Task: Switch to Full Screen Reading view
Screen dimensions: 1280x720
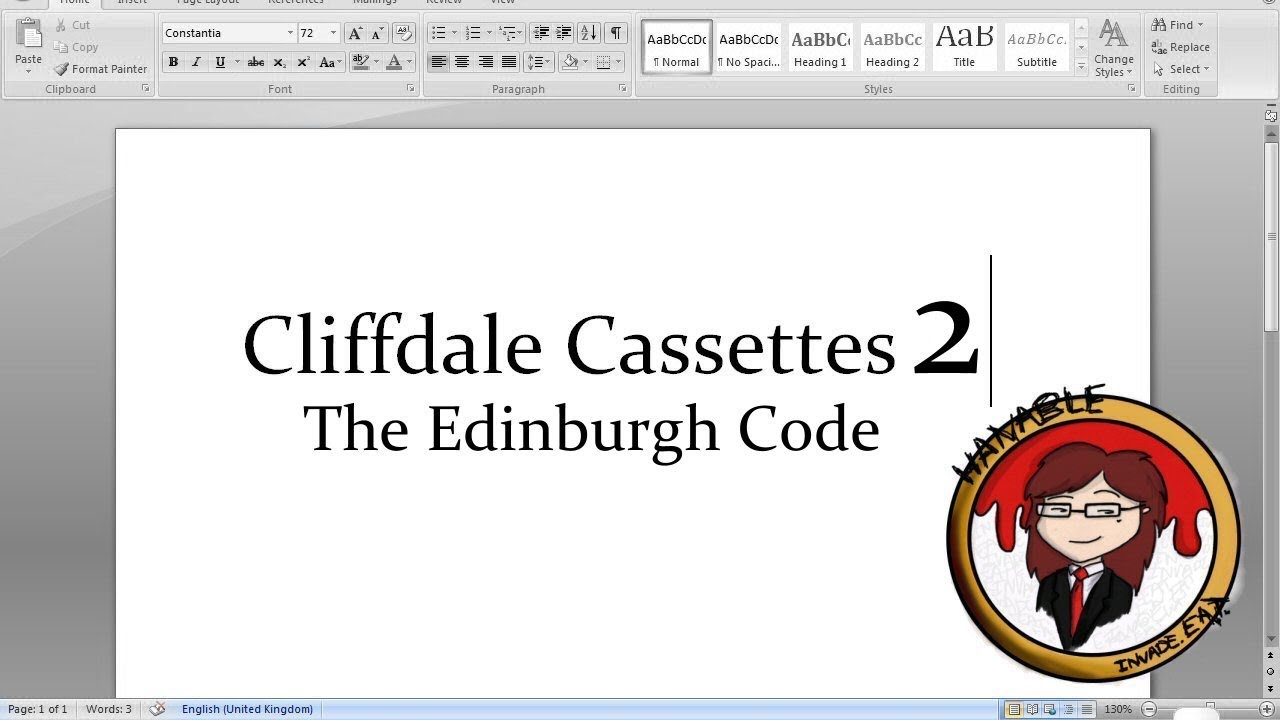Action: click(1033, 709)
